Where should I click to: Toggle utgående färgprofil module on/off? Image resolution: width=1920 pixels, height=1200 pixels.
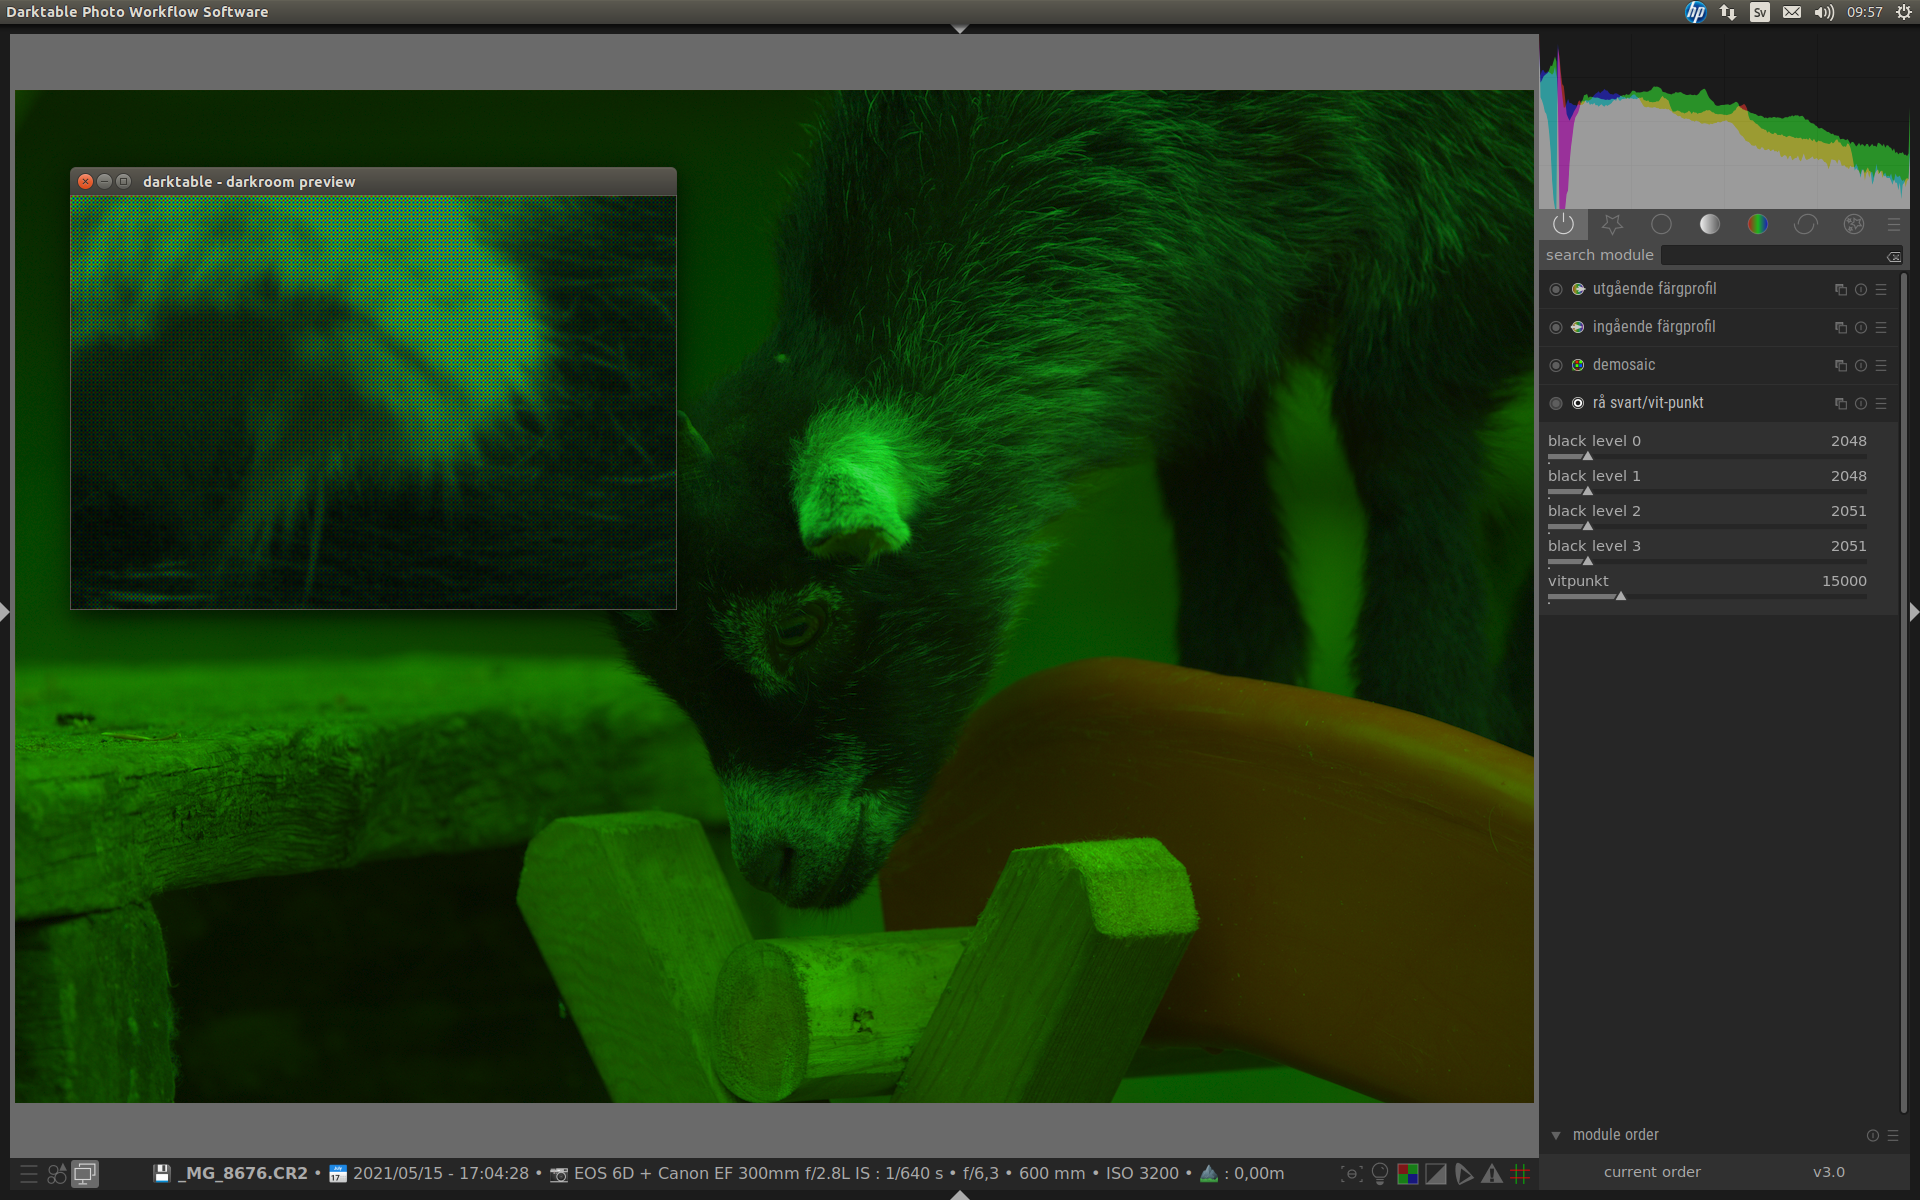[1556, 289]
